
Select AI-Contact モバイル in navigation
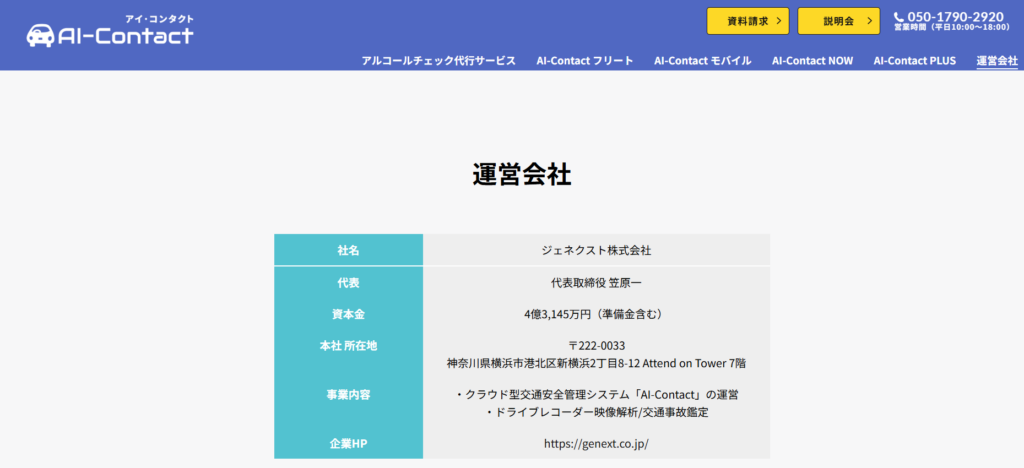[703, 61]
